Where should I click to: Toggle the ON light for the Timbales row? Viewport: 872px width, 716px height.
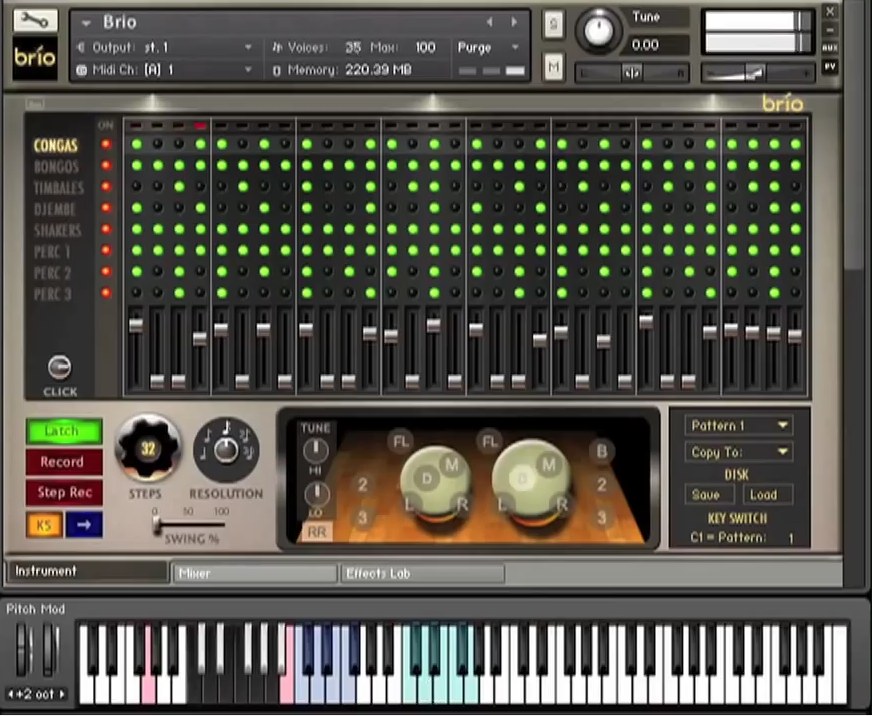(x=106, y=187)
